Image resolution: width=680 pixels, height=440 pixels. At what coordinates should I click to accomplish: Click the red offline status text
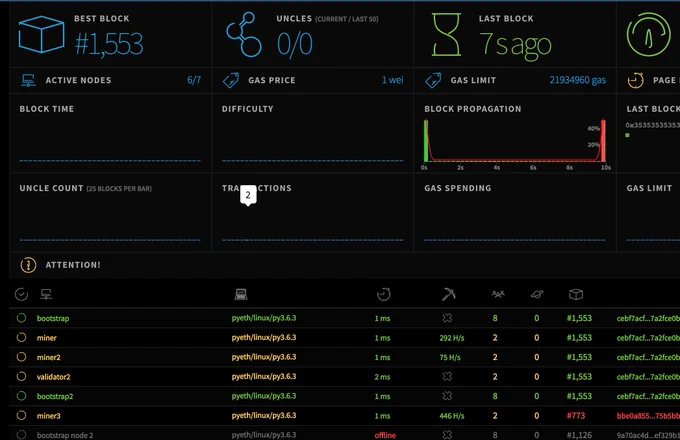coord(385,435)
